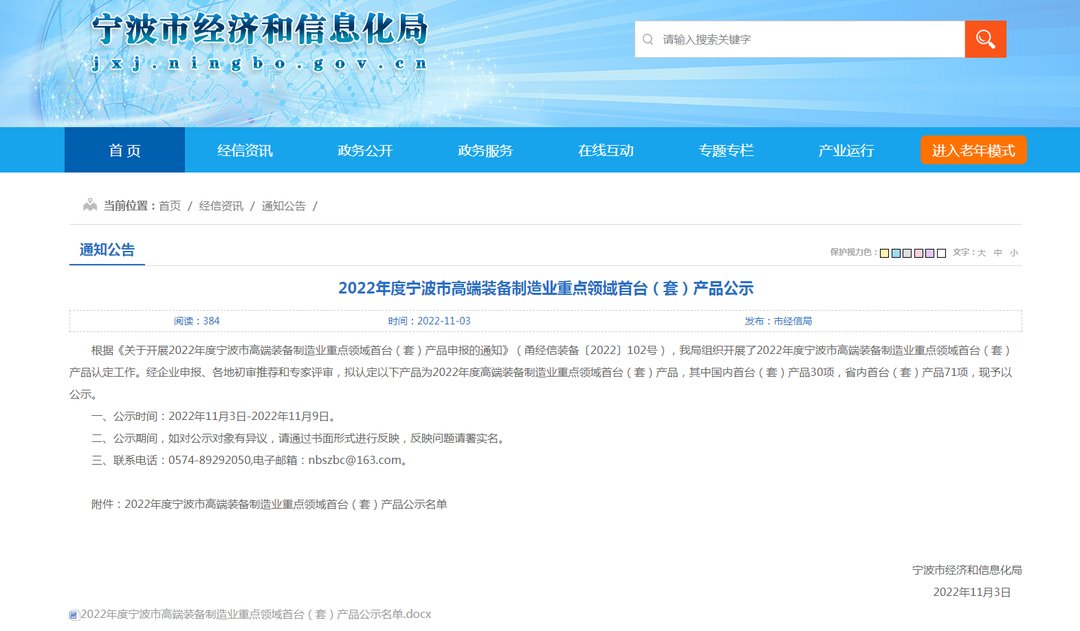Go to 首页 in the navigation bar

click(x=125, y=150)
